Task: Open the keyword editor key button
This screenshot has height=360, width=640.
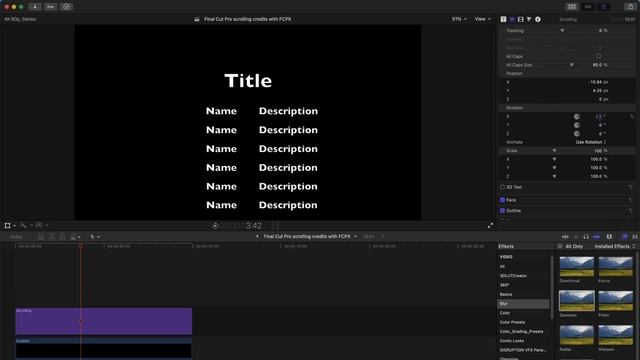Action: 51,7
